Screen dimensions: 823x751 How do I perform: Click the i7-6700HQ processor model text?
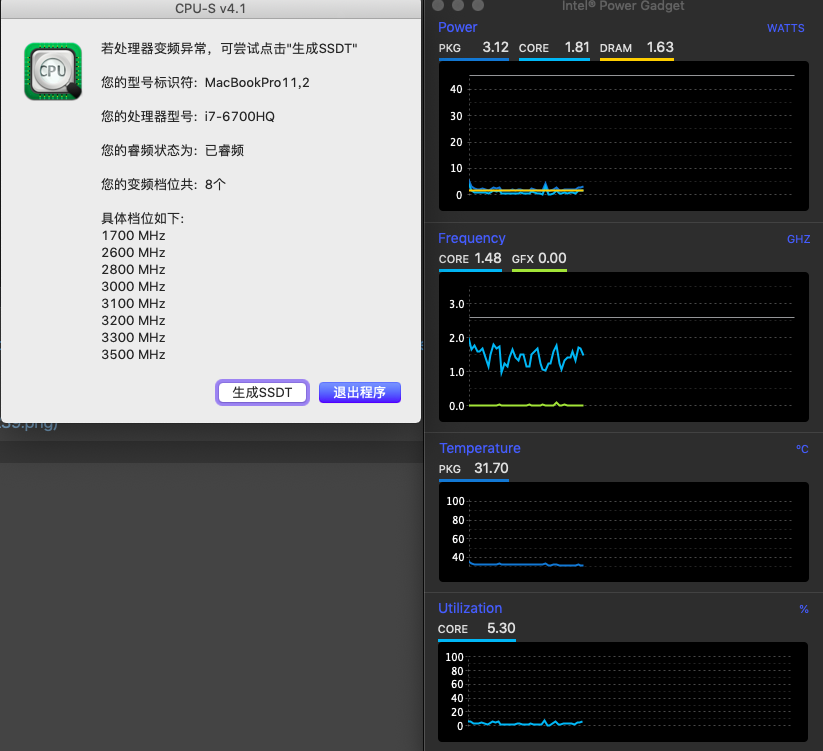239,117
